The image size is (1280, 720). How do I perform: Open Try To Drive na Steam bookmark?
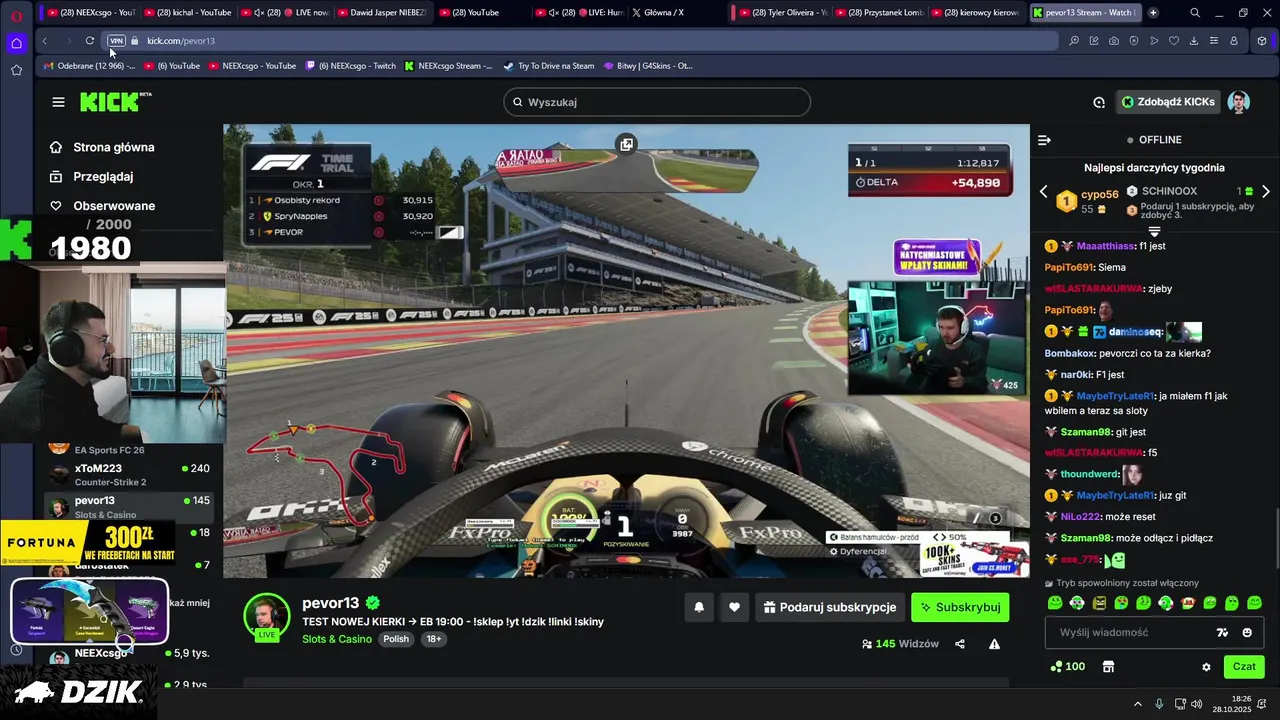549,66
